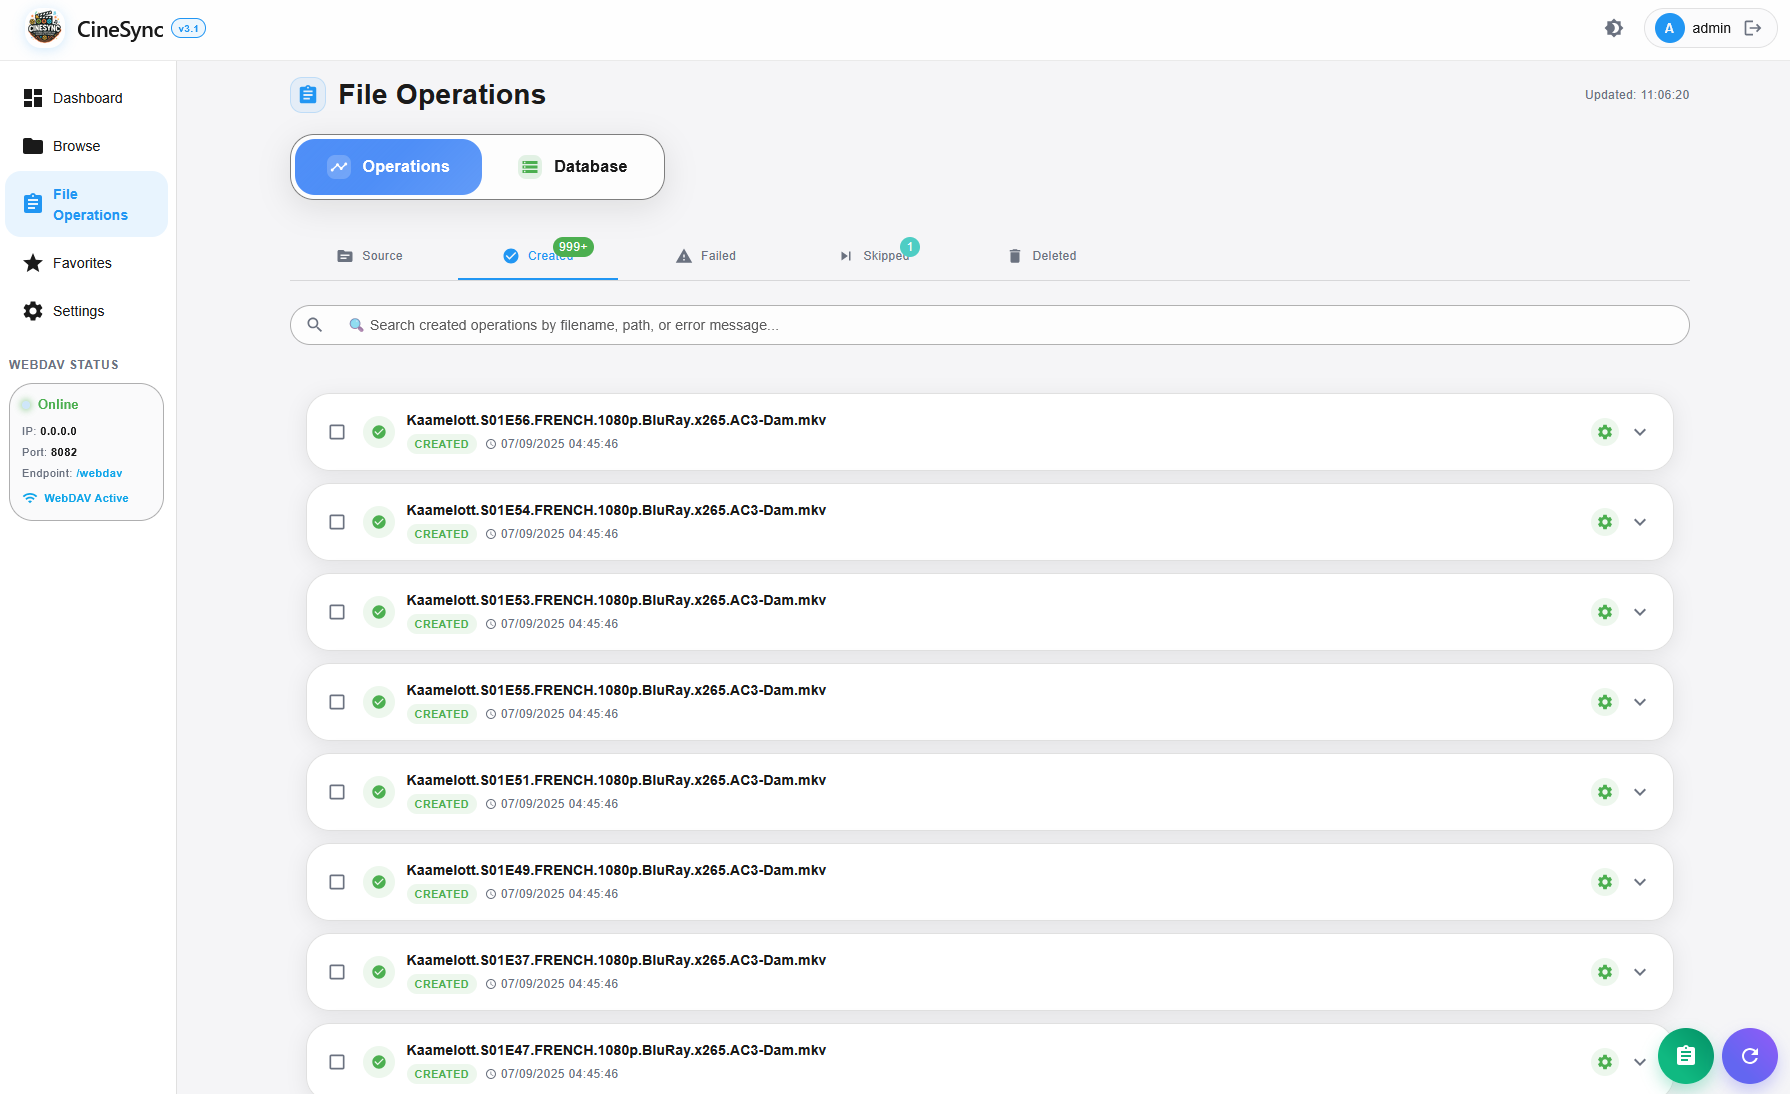The width and height of the screenshot is (1790, 1094).
Task: Open Favorites in the sidebar
Action: coord(82,263)
